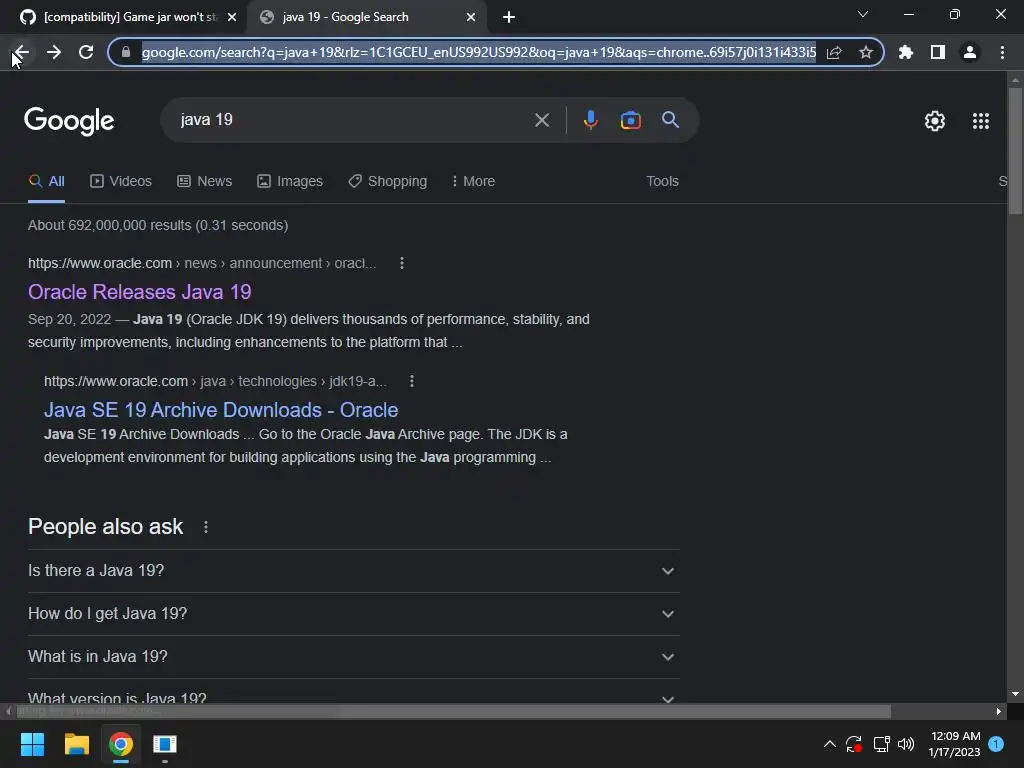
Task: Click the sync status tray icon
Action: (x=854, y=744)
